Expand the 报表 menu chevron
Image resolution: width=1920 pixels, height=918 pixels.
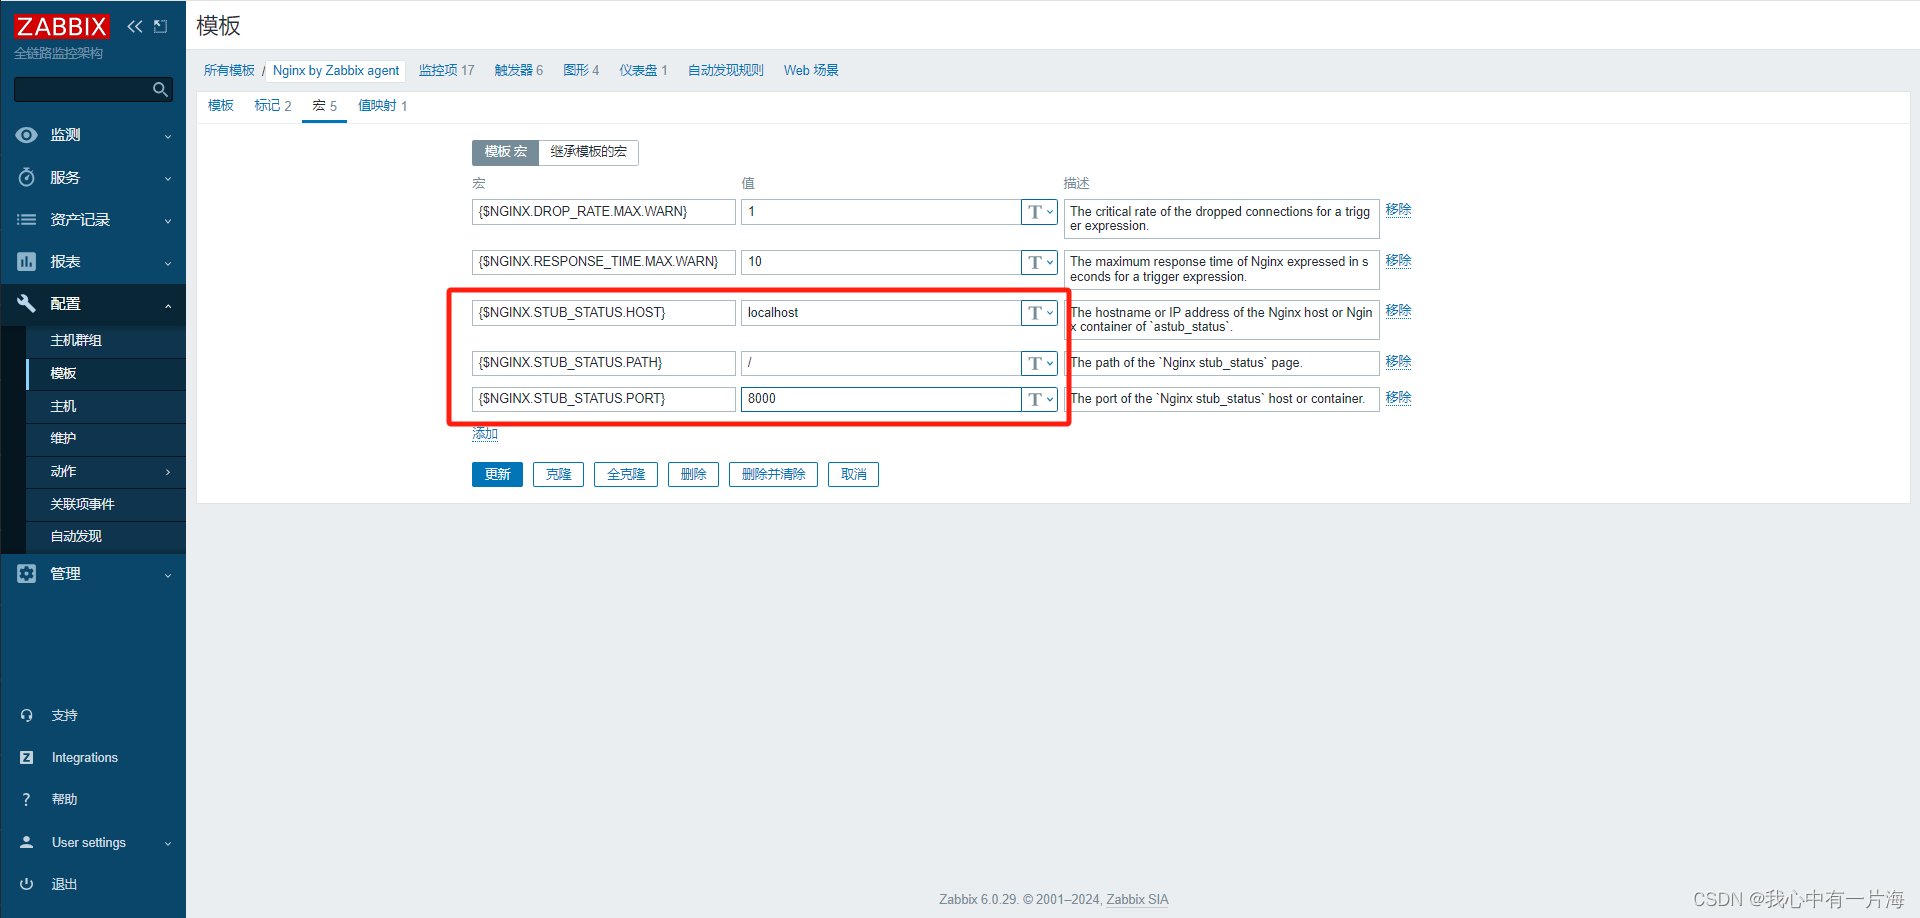click(168, 262)
